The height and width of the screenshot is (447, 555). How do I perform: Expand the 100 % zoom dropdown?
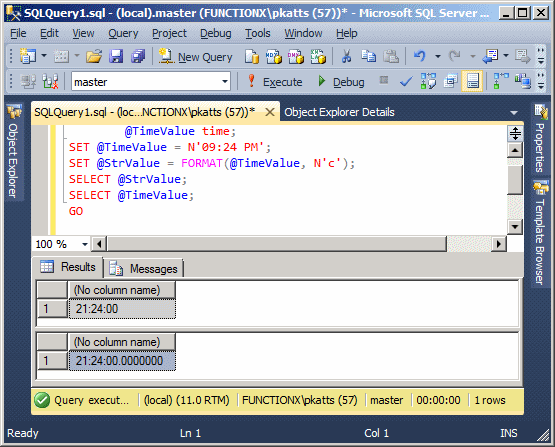(x=84, y=244)
